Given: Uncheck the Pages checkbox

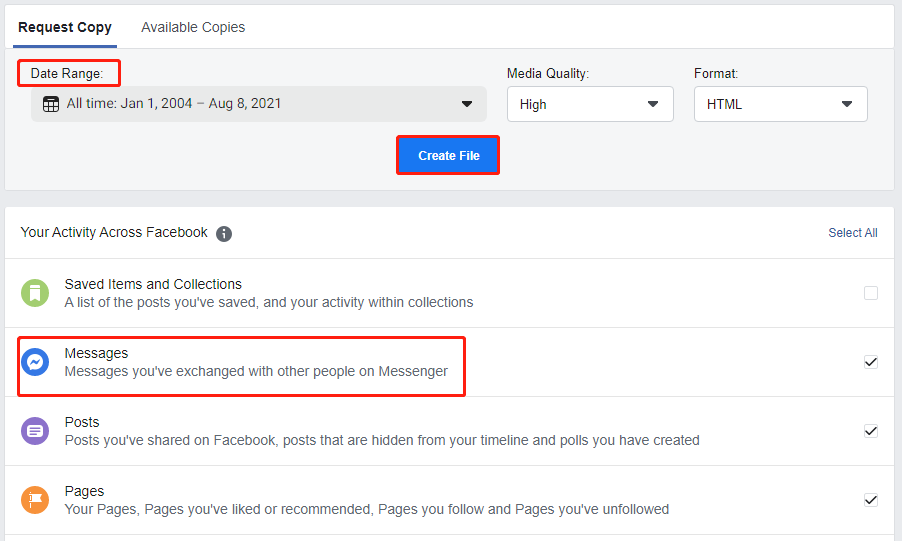Looking at the screenshot, I should (x=871, y=500).
